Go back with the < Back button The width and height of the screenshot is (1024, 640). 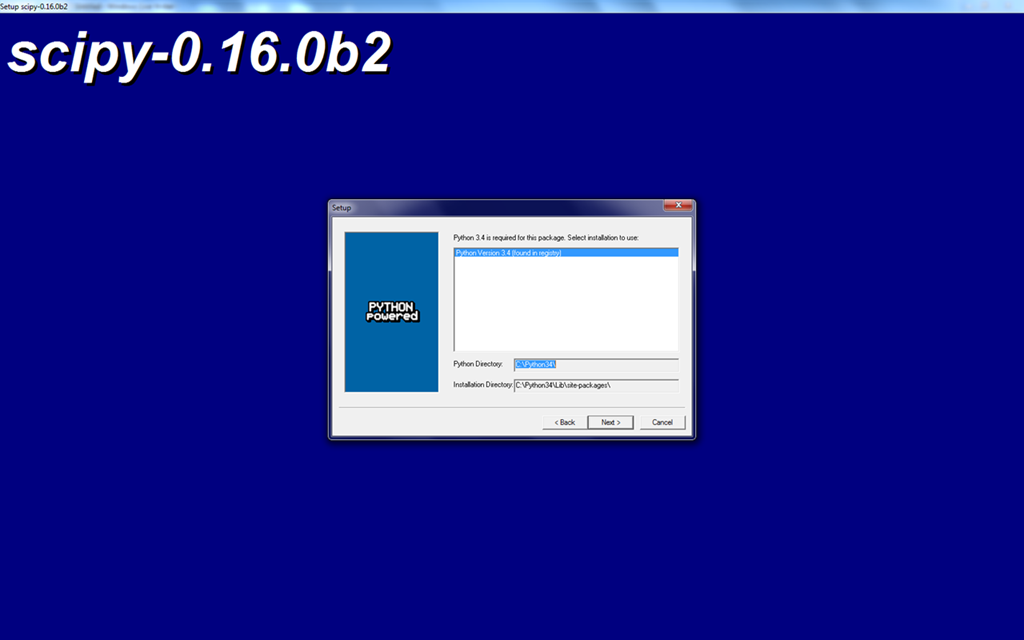click(565, 422)
